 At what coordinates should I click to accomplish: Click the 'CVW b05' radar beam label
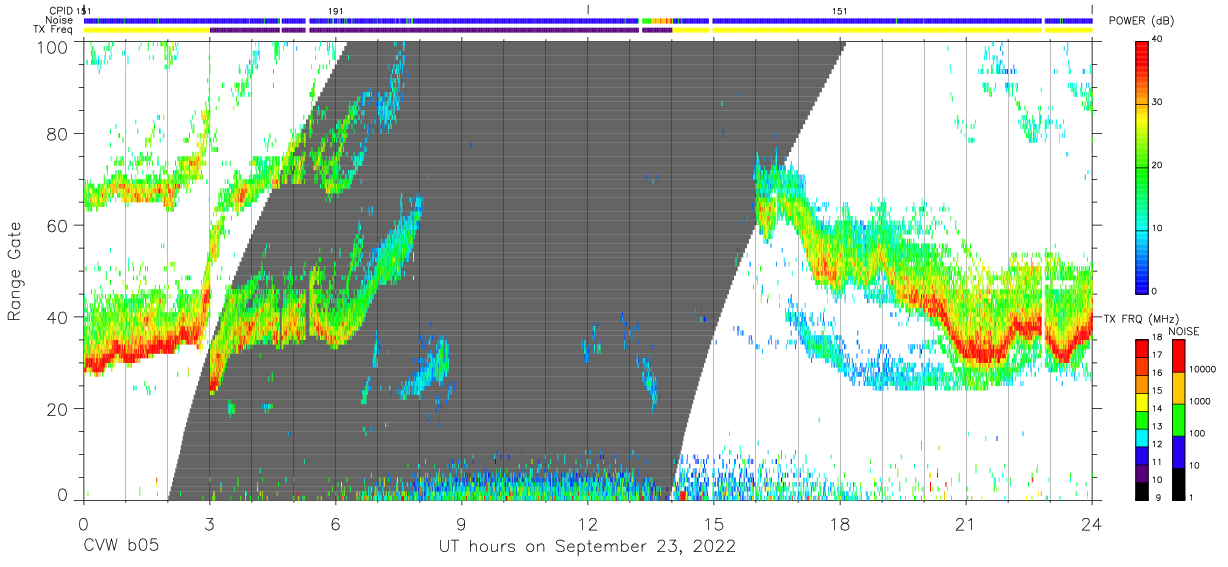[x=120, y=547]
